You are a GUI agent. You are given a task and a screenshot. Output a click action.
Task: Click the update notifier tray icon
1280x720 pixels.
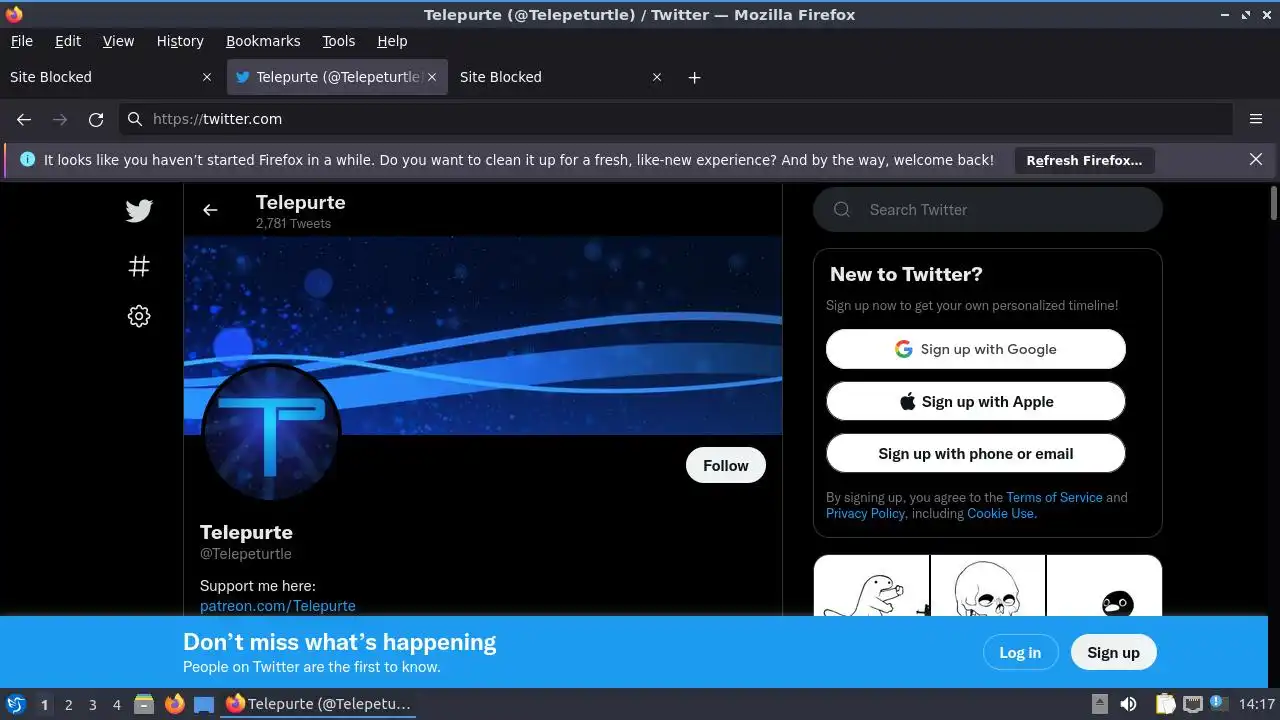click(1219, 704)
